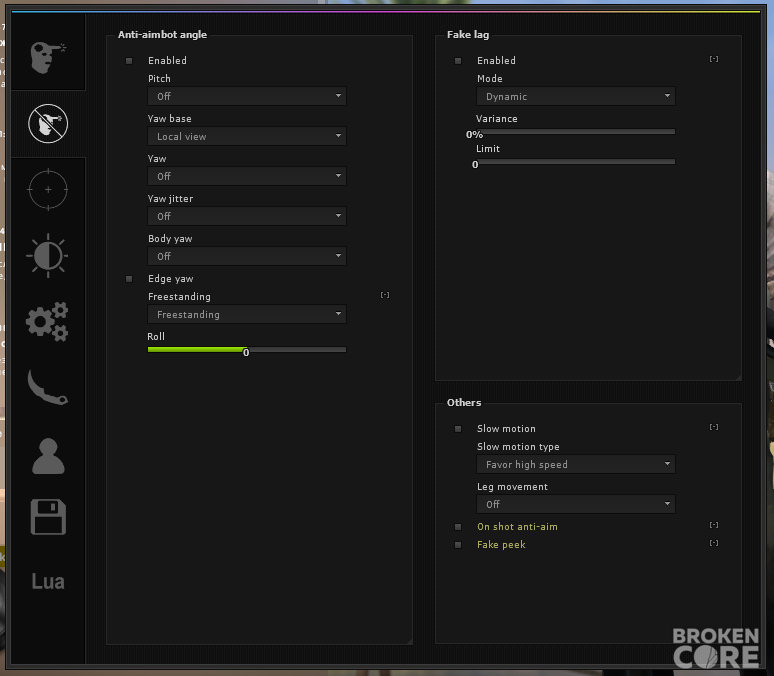Click the Slow motion label
The width and height of the screenshot is (774, 676).
[x=506, y=429]
